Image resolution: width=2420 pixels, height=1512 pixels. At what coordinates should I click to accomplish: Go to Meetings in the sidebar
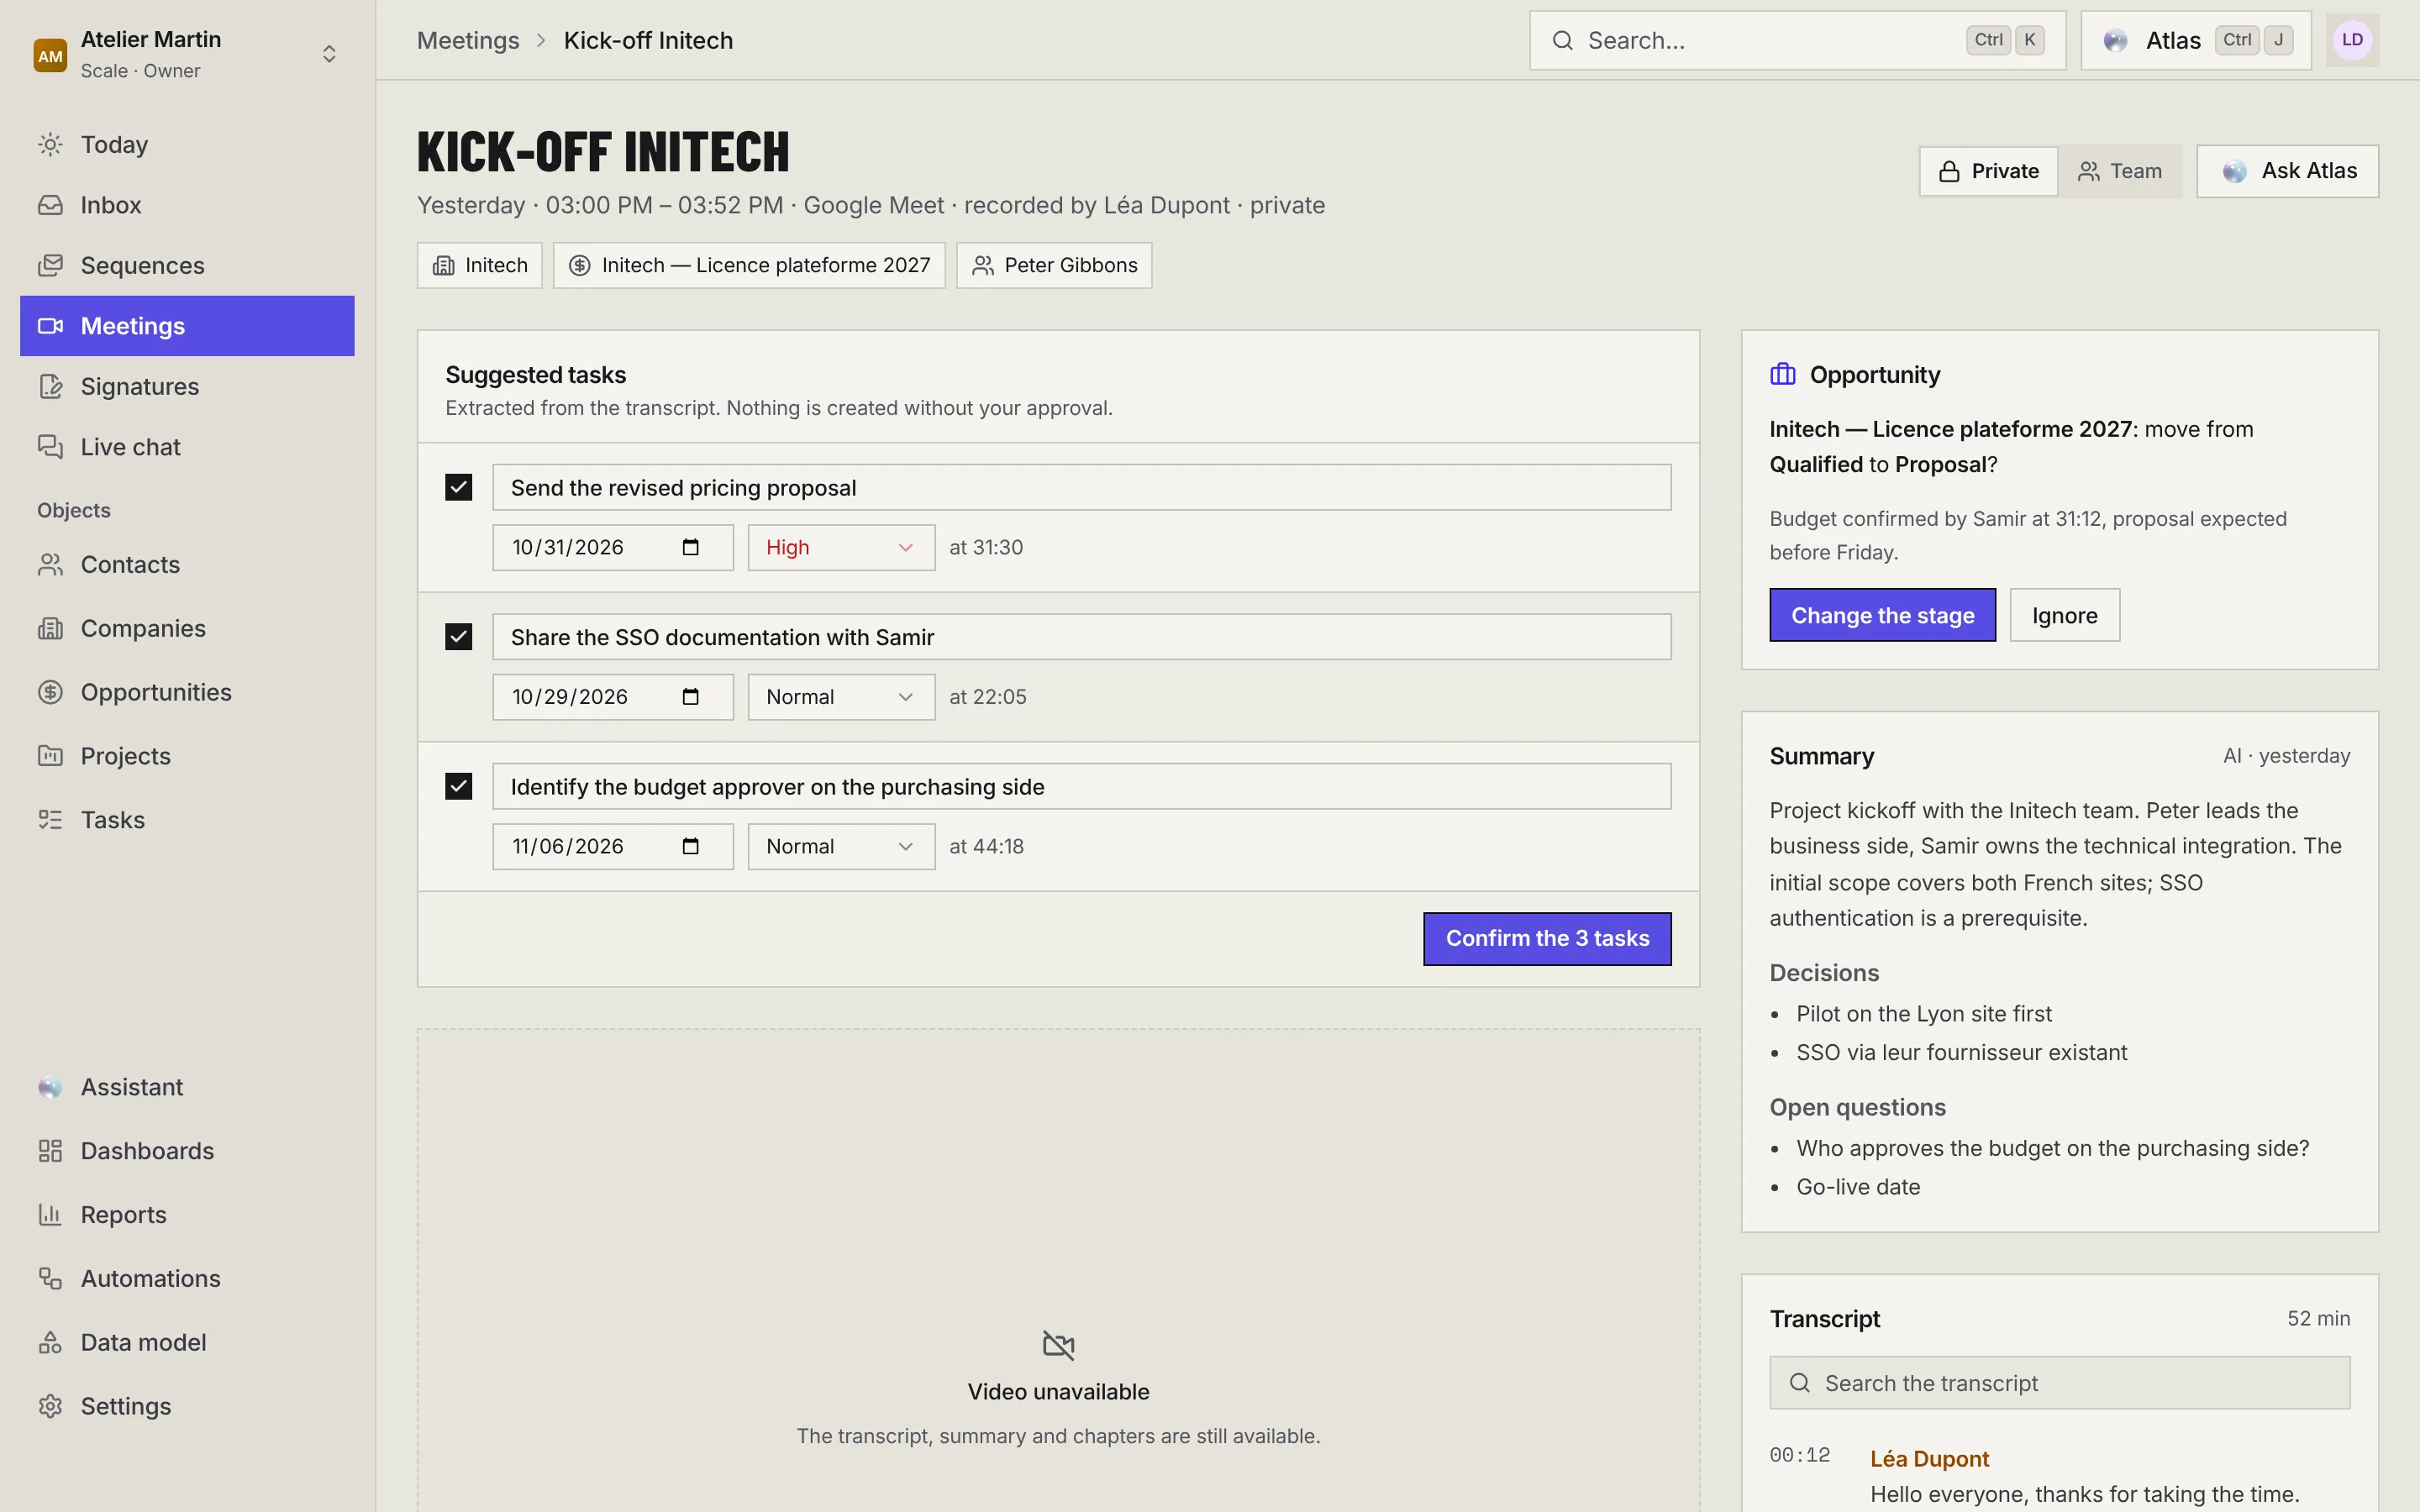[187, 326]
